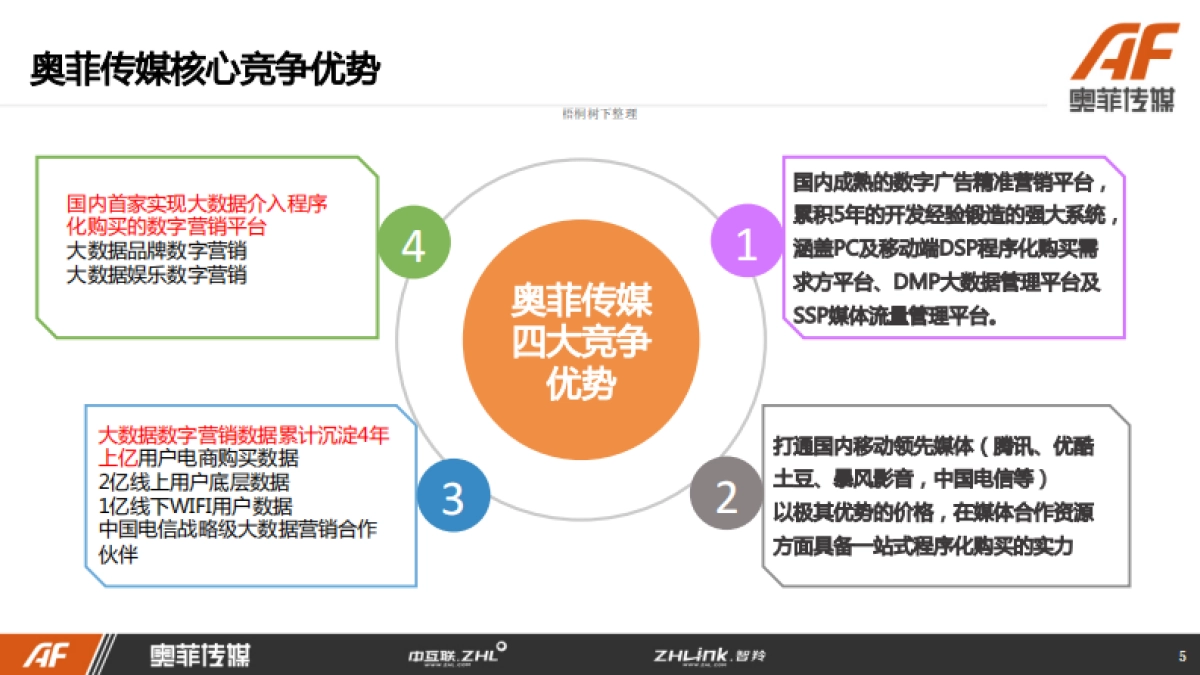Select the blue-bordered big data text box
Viewport: 1200px width, 675px height.
(x=250, y=495)
